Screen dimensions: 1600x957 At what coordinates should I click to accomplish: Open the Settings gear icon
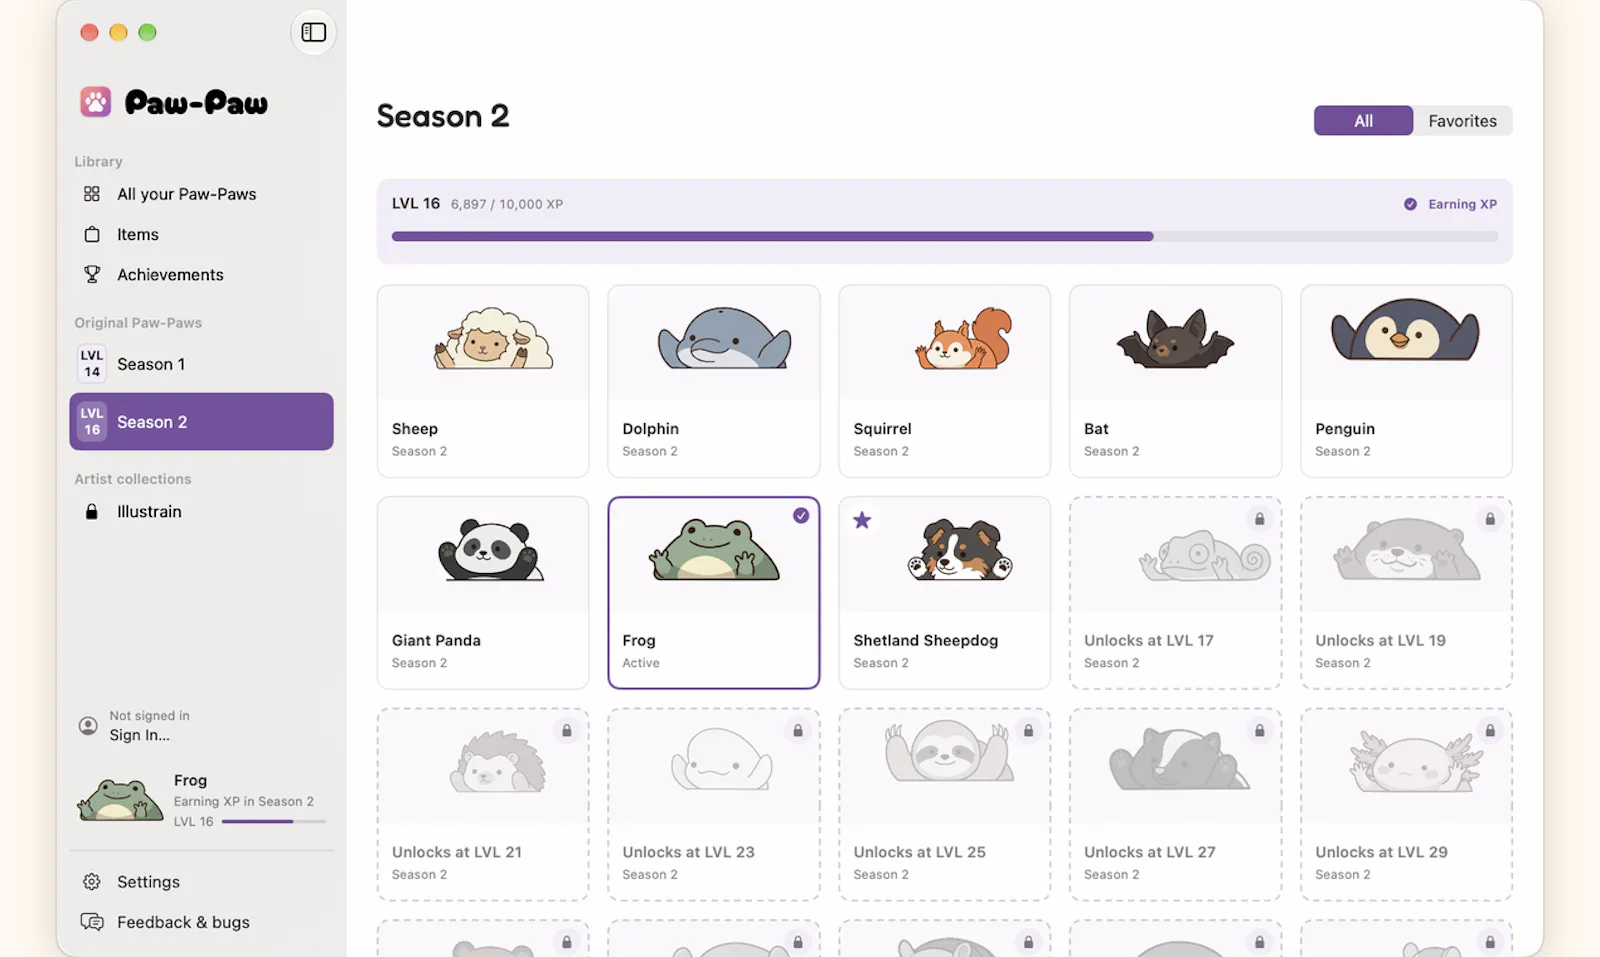[92, 881]
